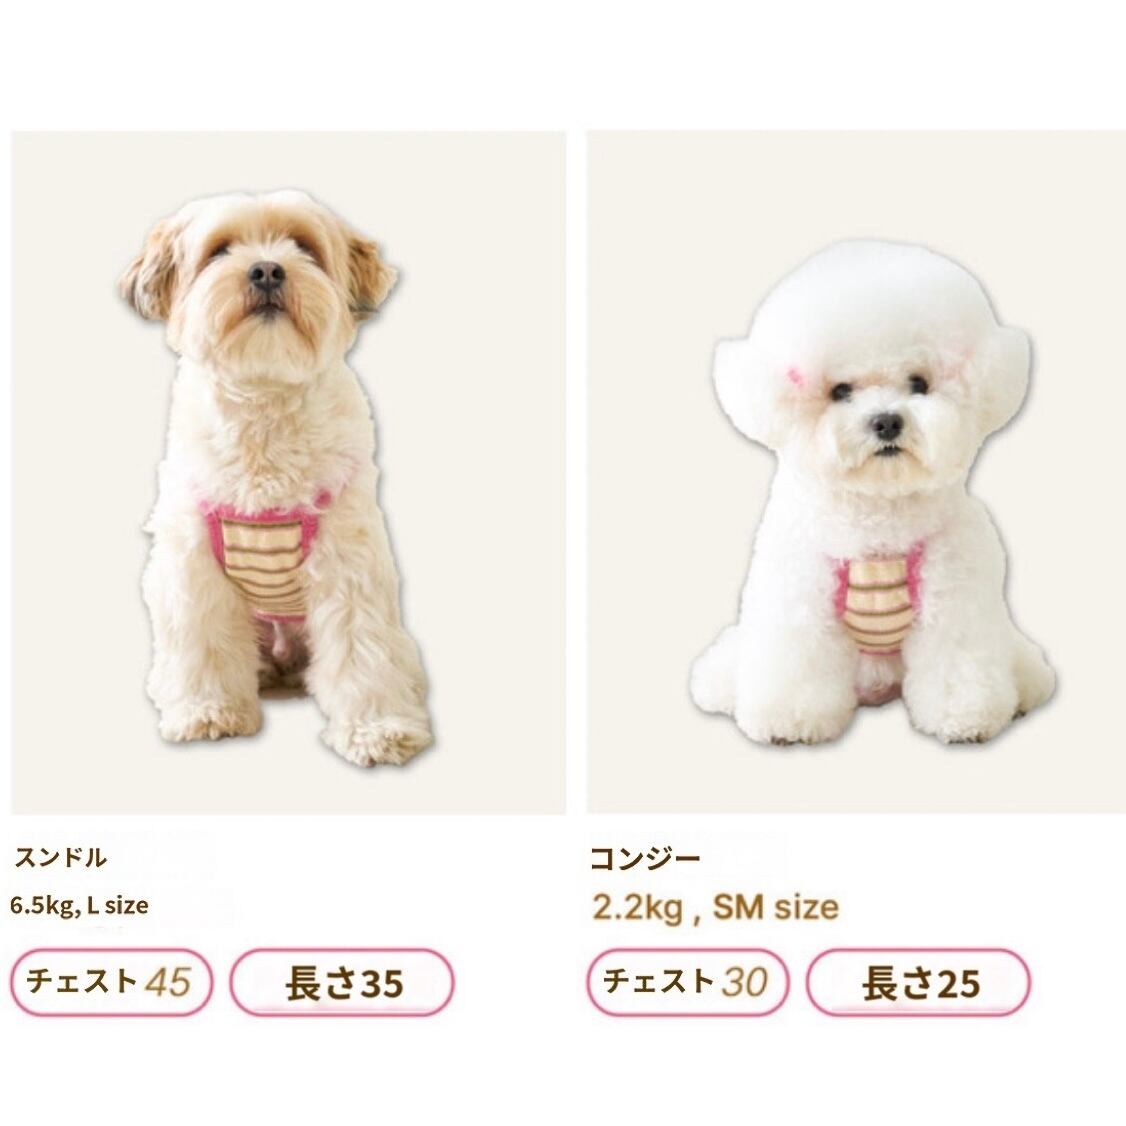
Task: Click コンジー's black nose
Action: point(888,427)
